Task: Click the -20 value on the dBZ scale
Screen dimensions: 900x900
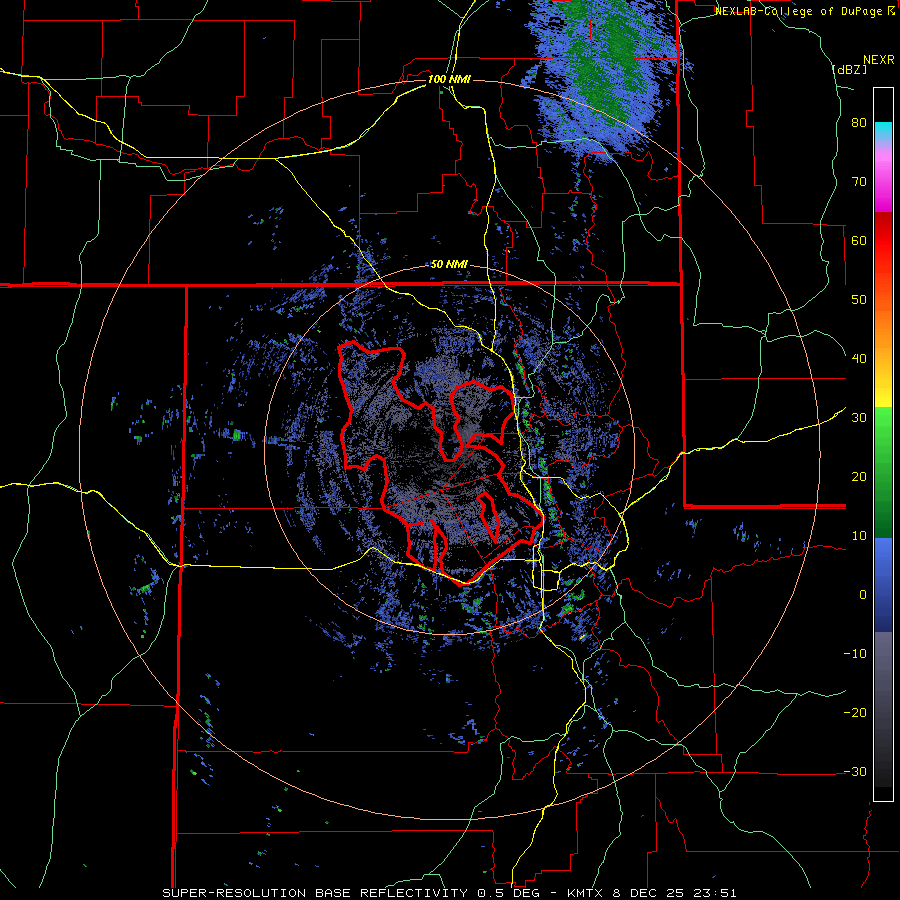Action: point(855,713)
